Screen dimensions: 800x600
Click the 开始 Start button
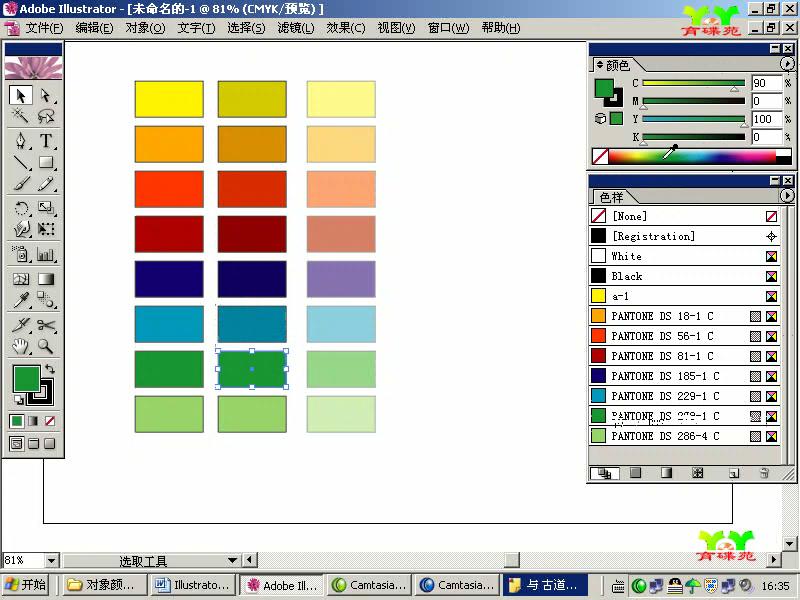(26, 585)
